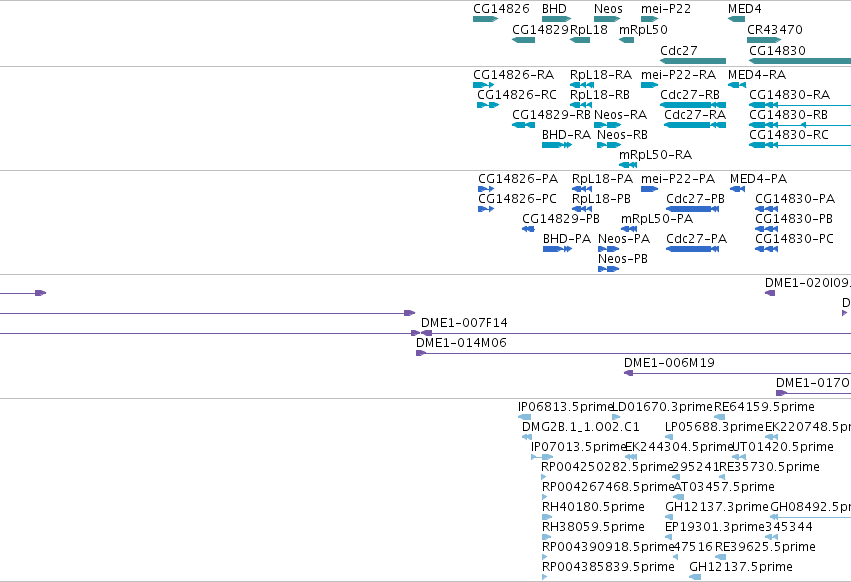
Task: Click the Cdc27 gene label
Action: (x=678, y=50)
